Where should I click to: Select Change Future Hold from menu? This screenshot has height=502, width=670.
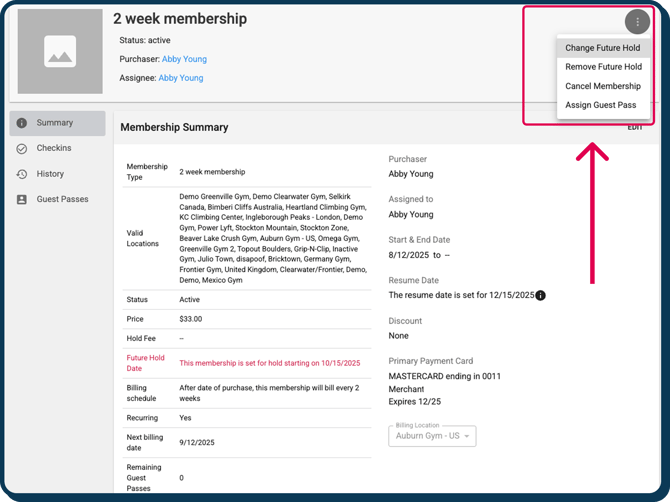602,48
